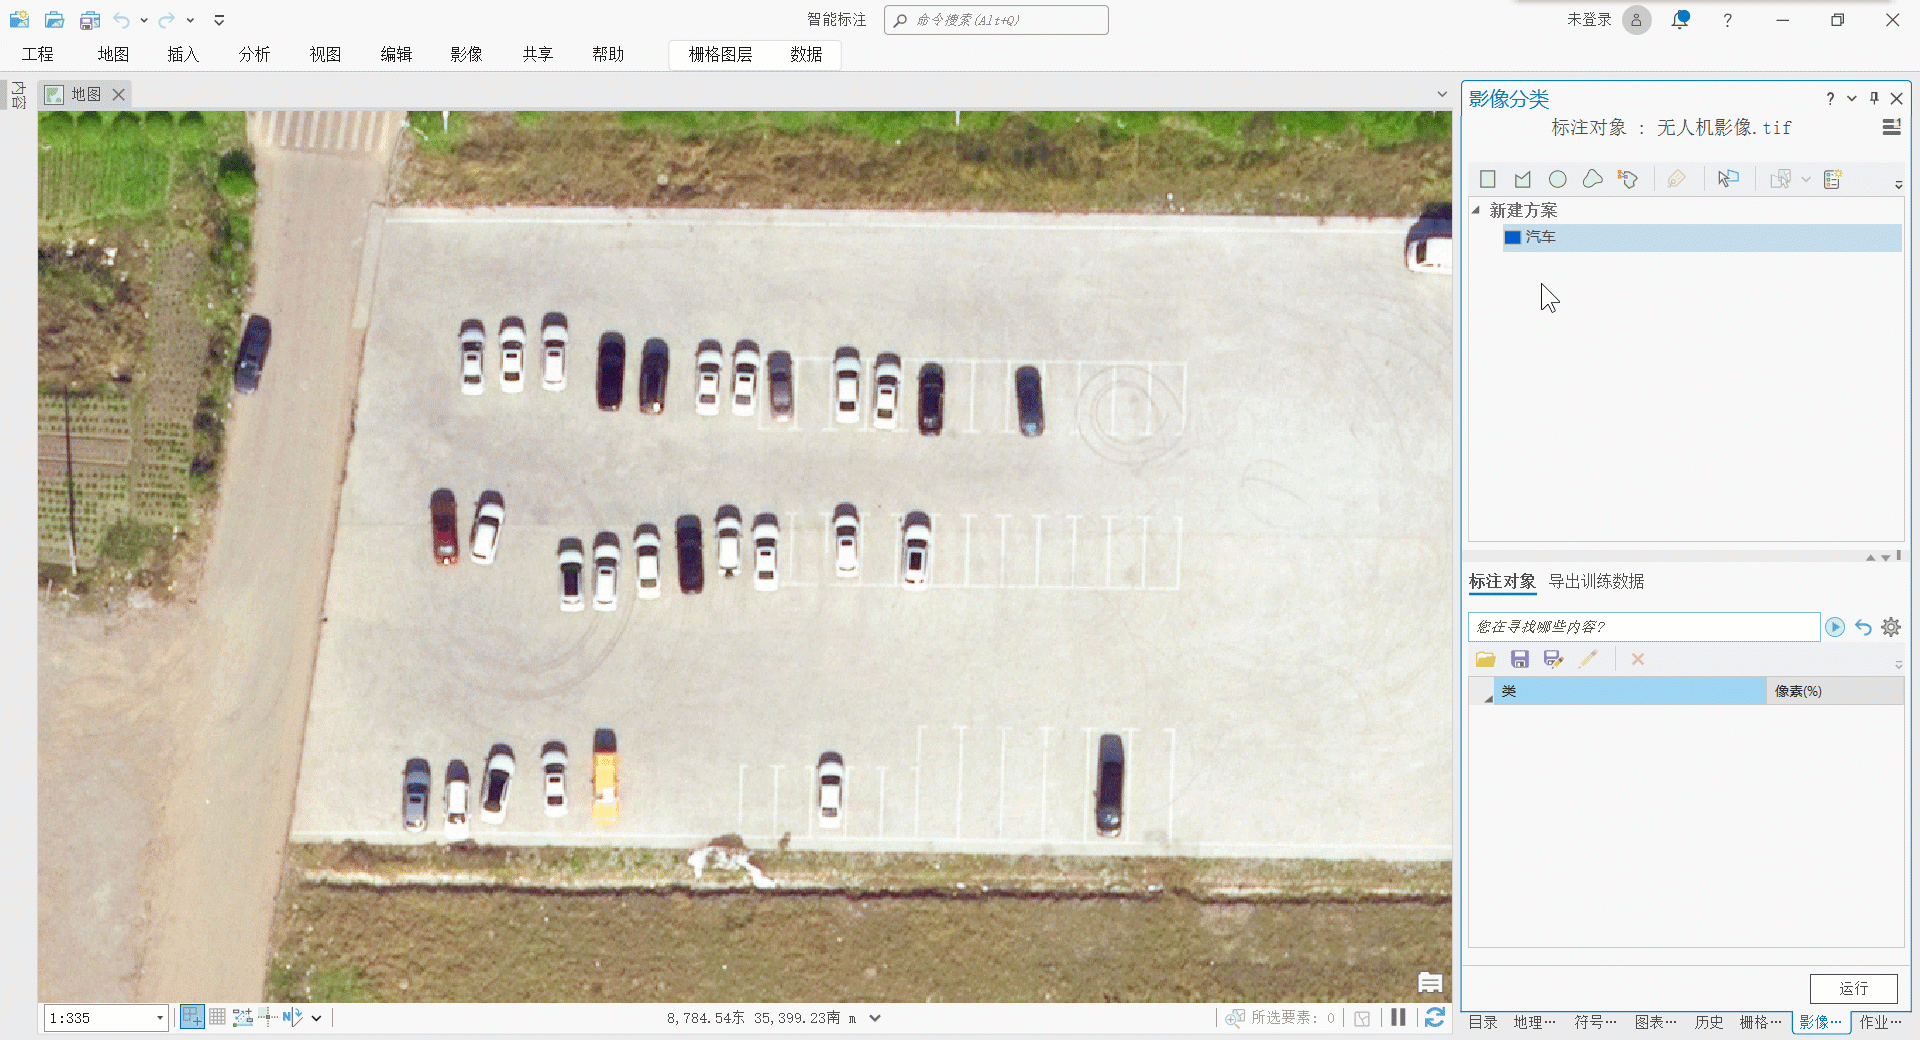
Task: Open the quick access toolbar customize dropdown
Action: (x=219, y=19)
